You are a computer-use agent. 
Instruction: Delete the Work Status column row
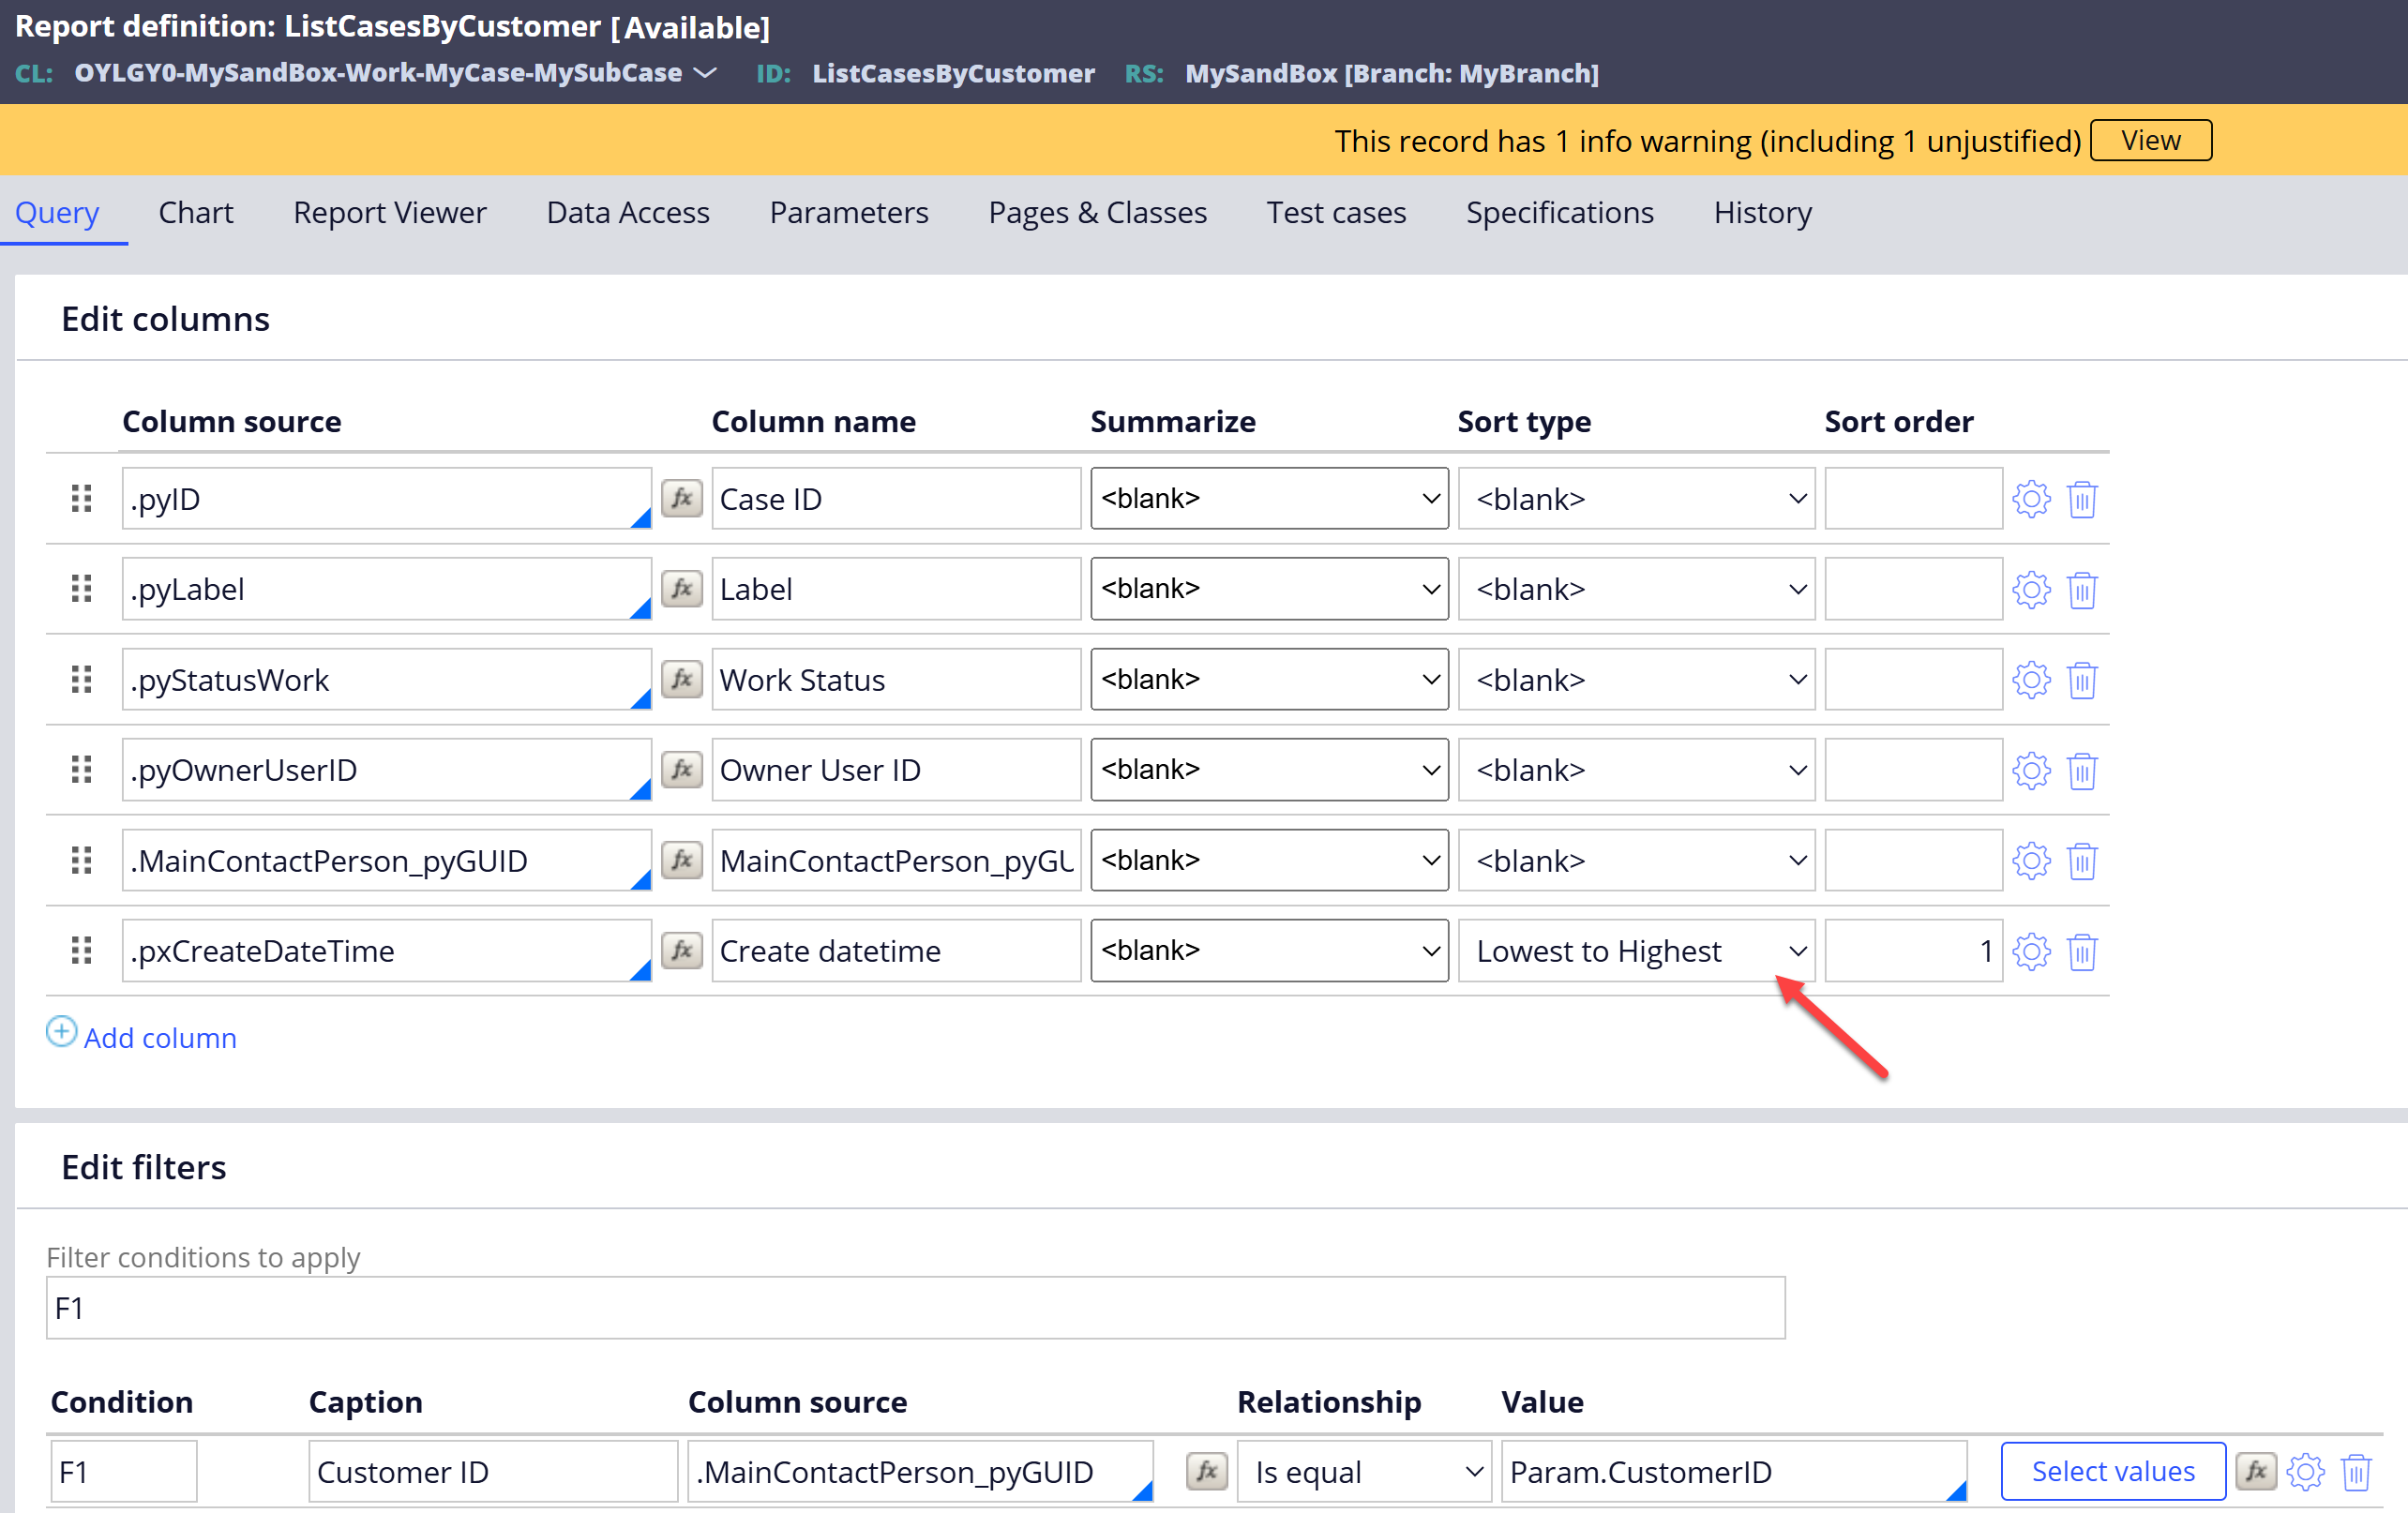pos(2082,680)
